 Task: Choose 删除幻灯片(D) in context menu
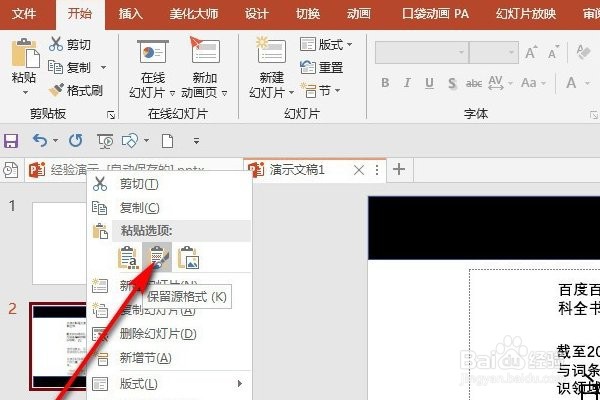170,334
